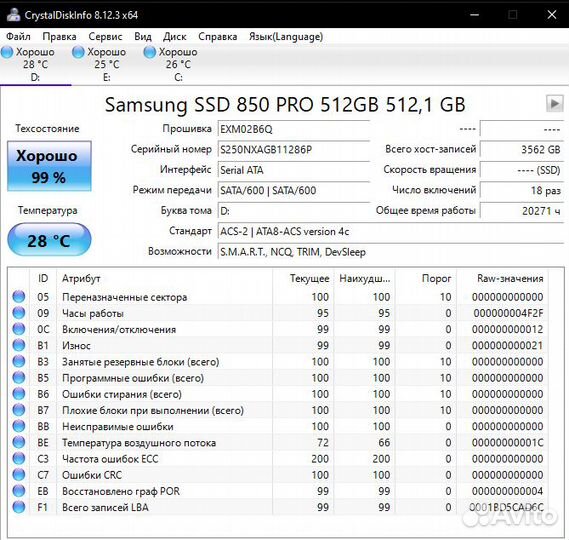
Task: Click the total host writes value 3562 GB
Action: pos(521,149)
